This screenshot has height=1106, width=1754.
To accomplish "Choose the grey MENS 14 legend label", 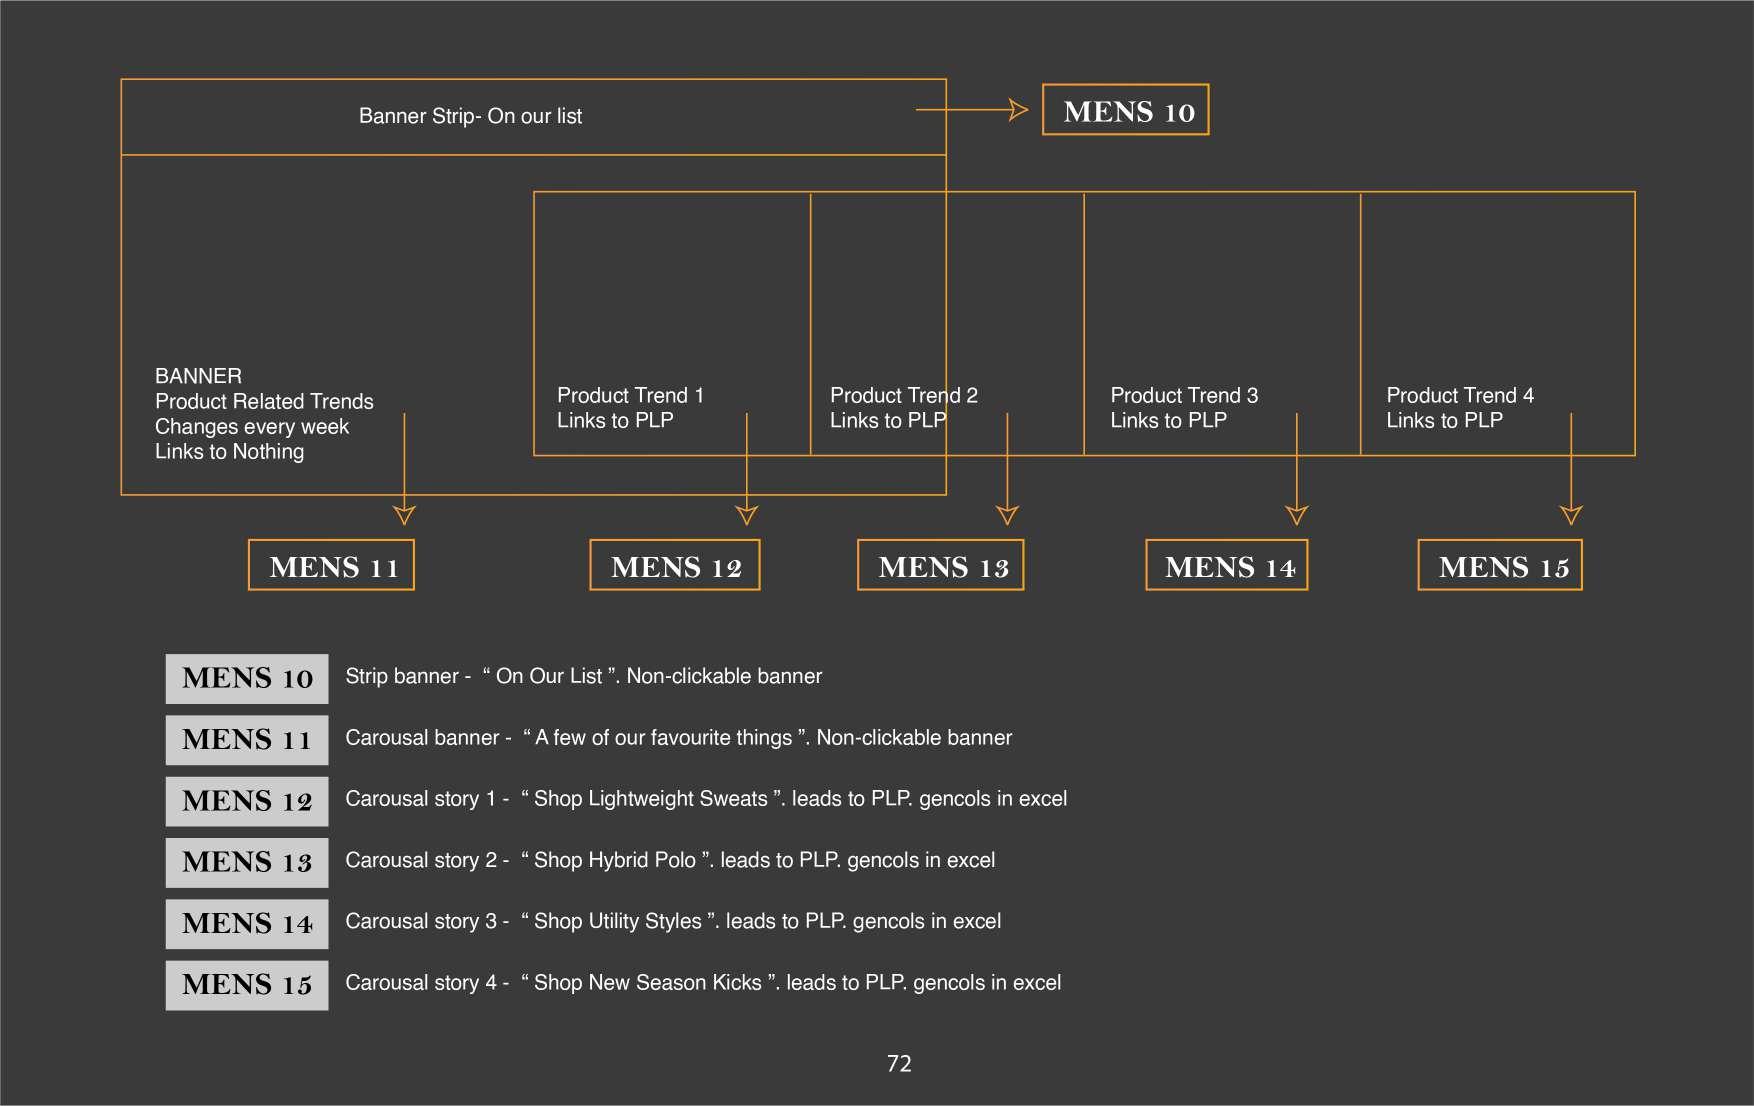I will 247,924.
